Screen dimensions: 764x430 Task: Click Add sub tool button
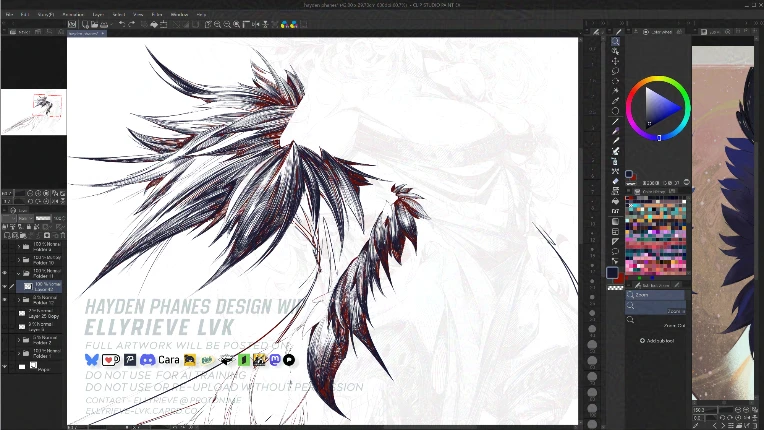[657, 341]
